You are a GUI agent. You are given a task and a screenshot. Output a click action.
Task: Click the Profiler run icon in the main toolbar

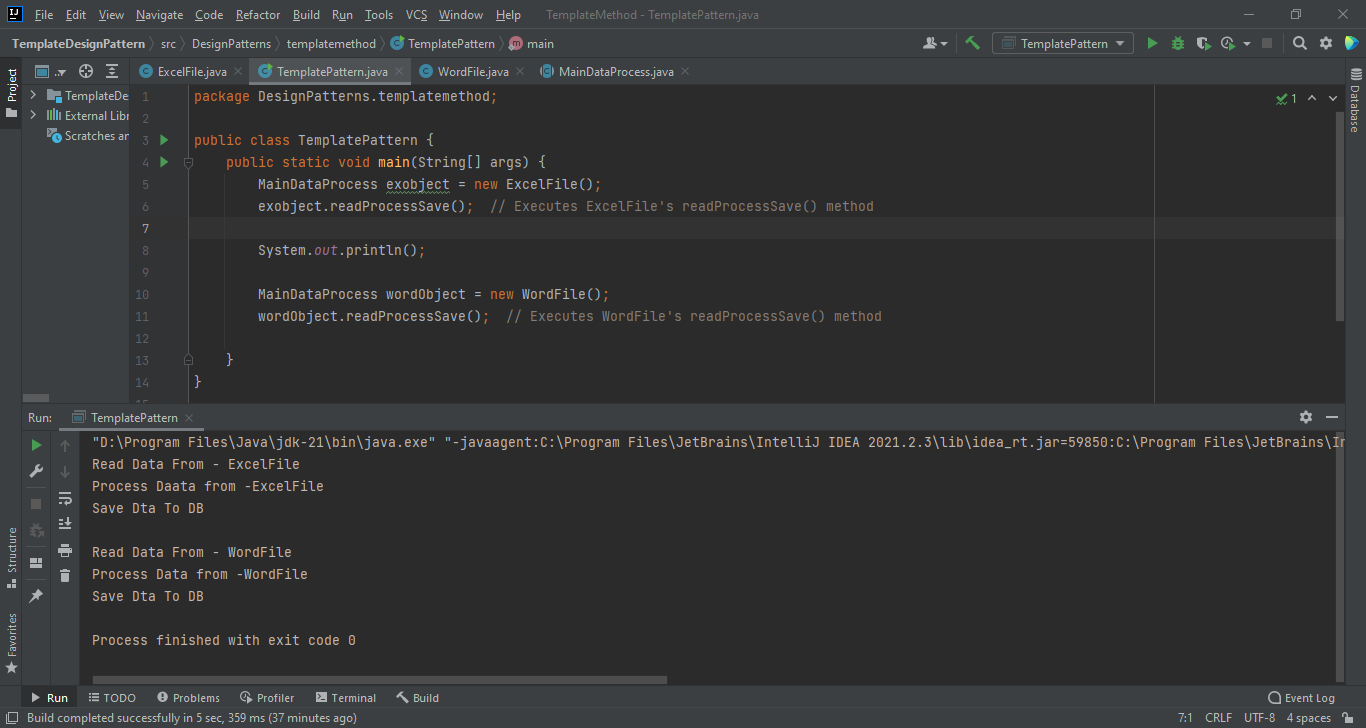click(1228, 43)
